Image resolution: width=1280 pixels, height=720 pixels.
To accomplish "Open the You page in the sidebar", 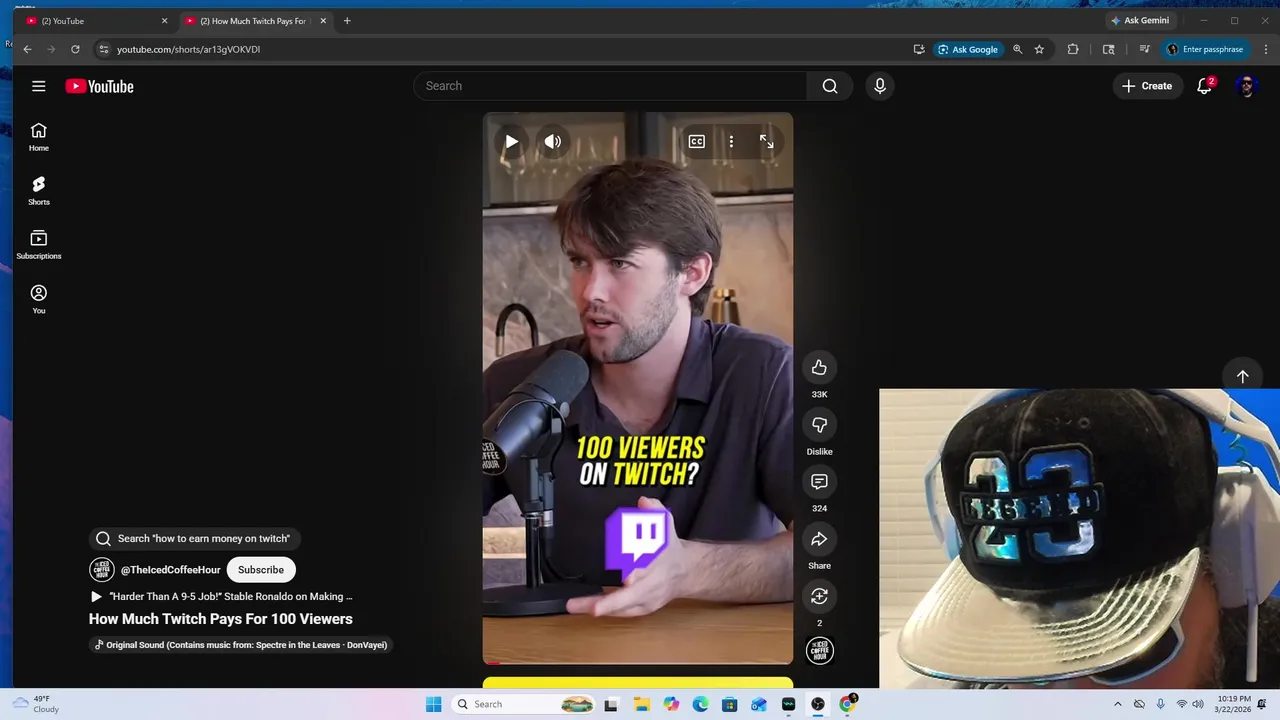I will point(38,300).
